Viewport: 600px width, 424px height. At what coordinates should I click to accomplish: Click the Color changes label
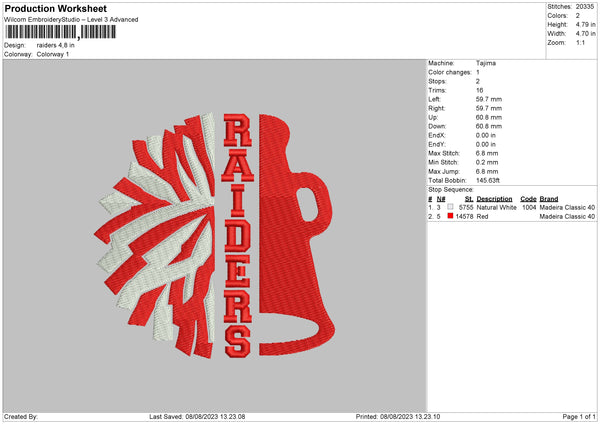tap(450, 72)
